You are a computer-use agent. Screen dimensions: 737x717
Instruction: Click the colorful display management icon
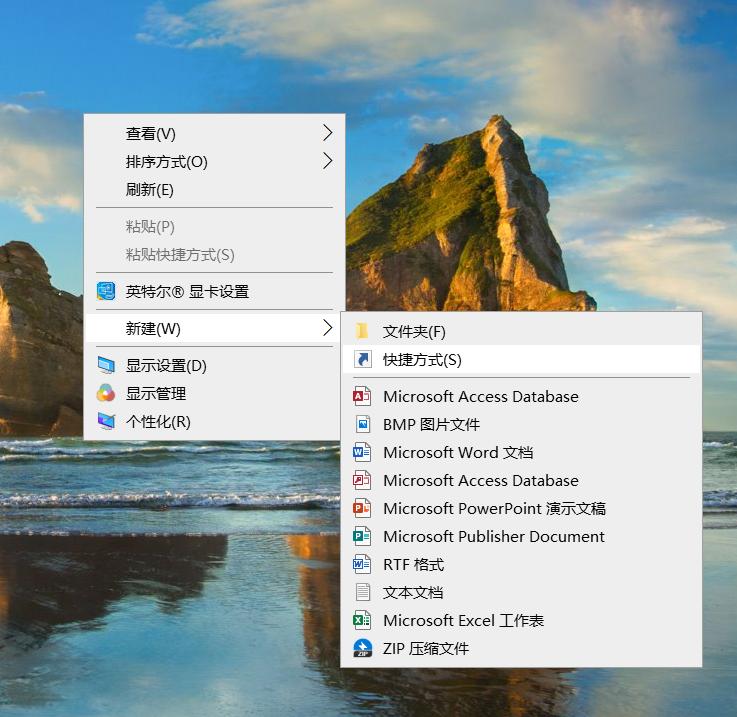point(106,393)
